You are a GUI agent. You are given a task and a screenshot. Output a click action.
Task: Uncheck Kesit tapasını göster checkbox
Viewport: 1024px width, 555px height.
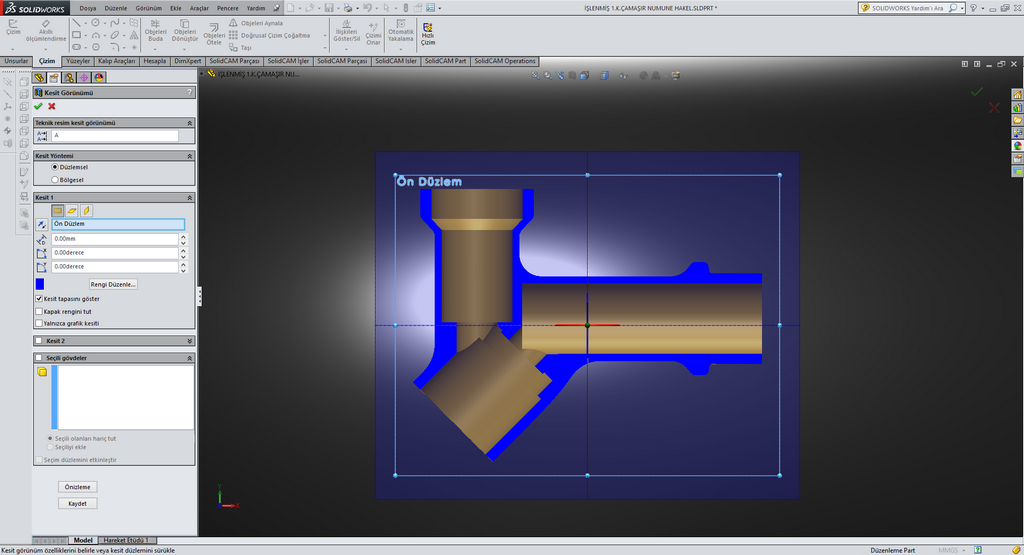click(39, 298)
